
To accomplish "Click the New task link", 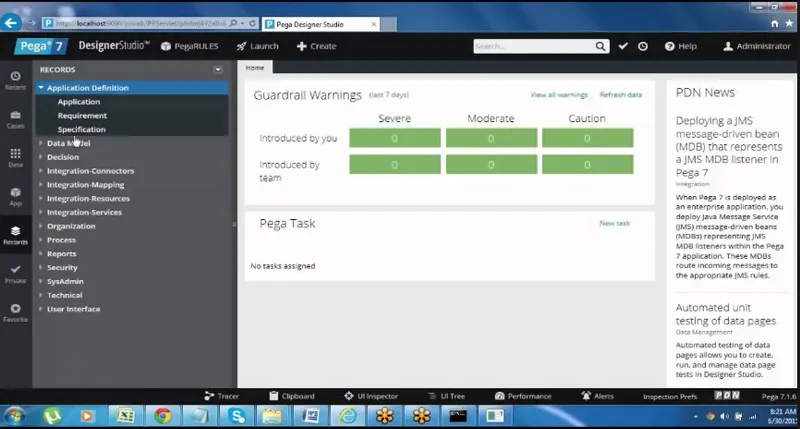I will 615,223.
